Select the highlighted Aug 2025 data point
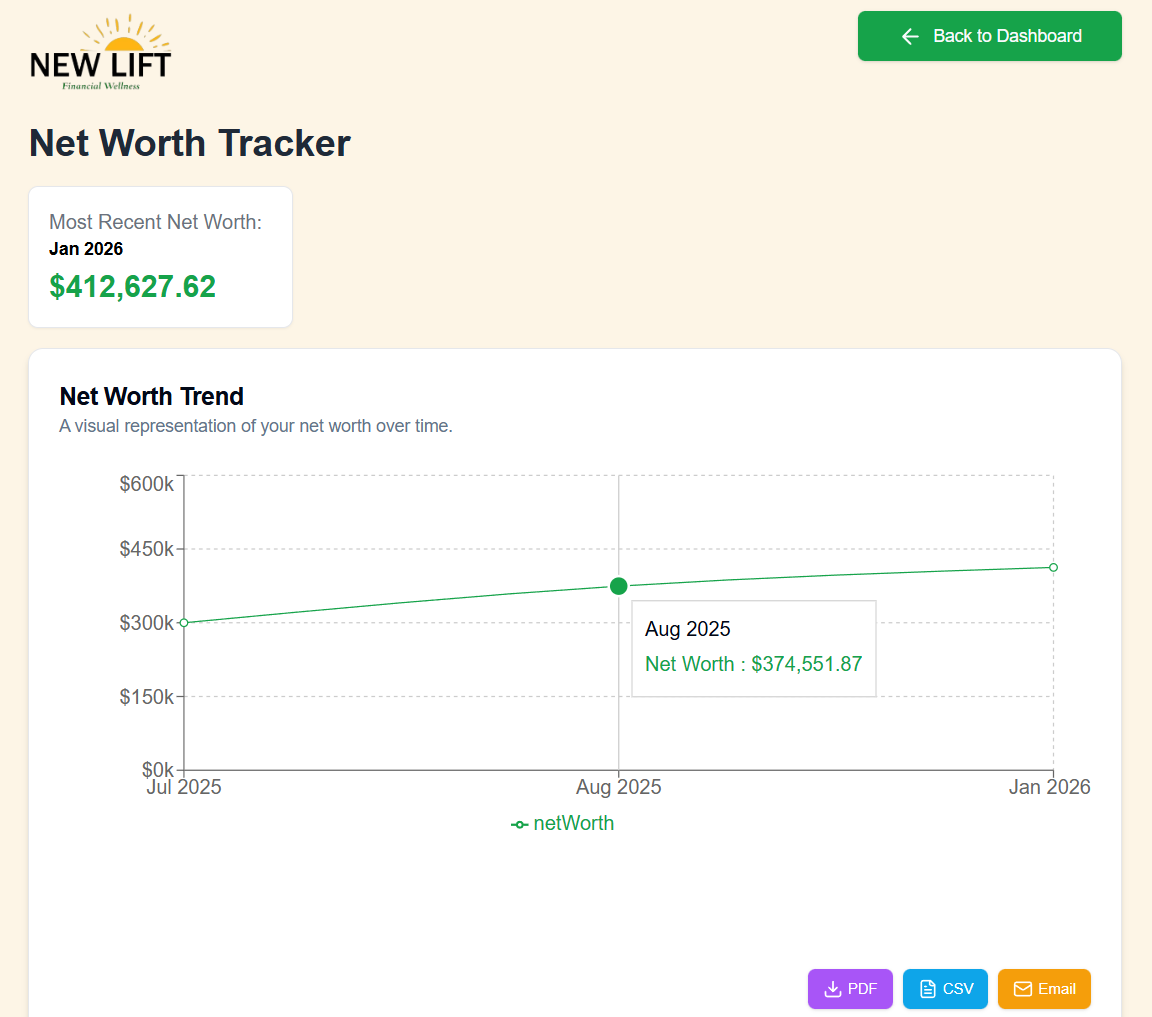The width and height of the screenshot is (1152, 1017). pos(618,586)
